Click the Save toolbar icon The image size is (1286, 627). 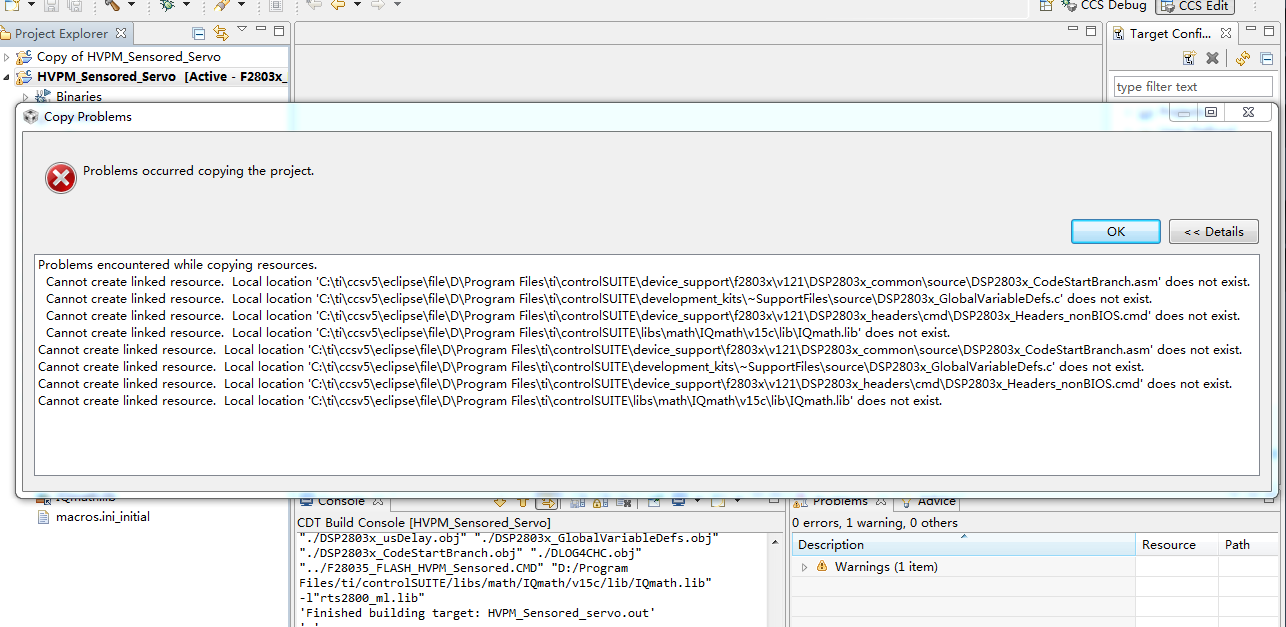tap(50, 5)
